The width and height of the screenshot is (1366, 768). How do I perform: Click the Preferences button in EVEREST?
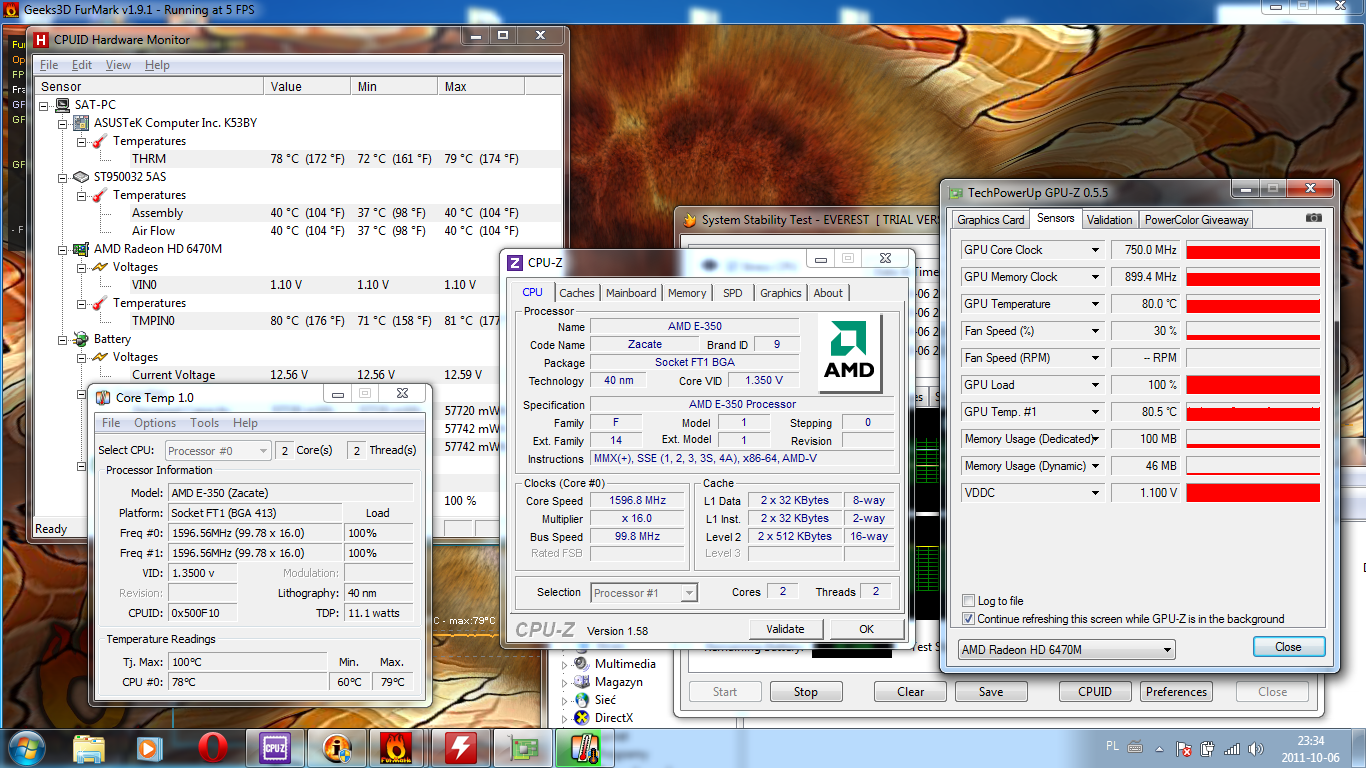click(x=1176, y=692)
